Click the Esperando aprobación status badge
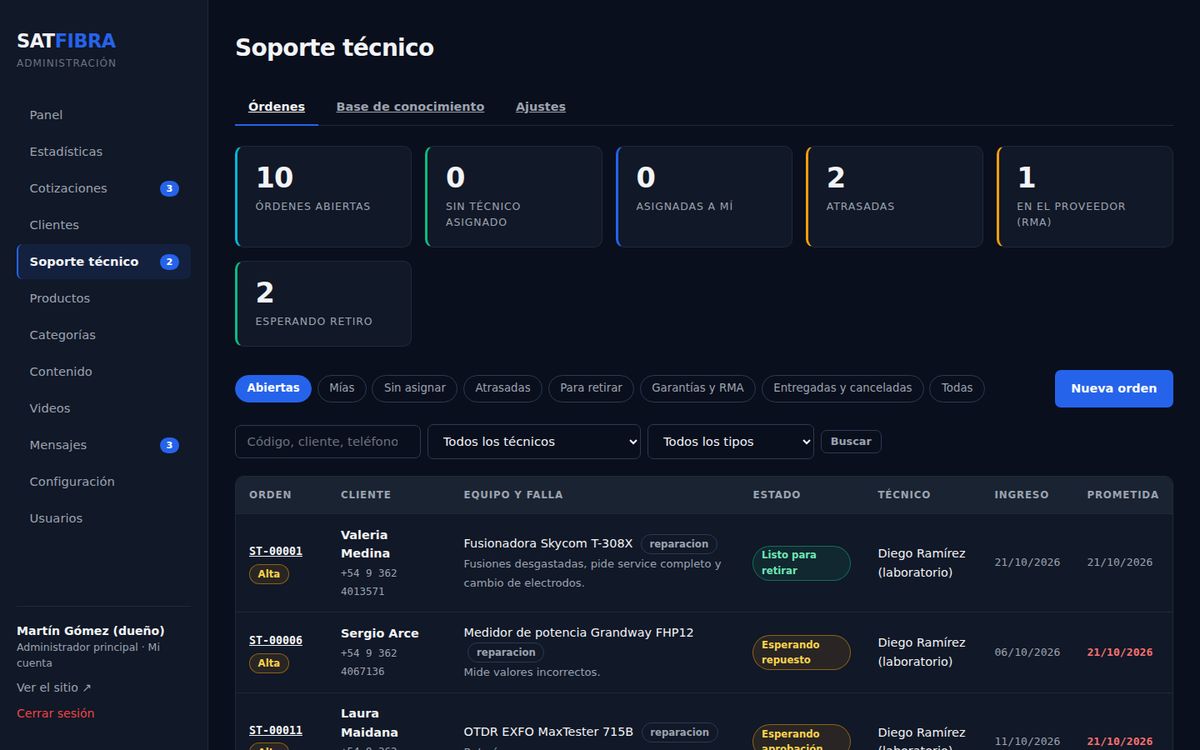Image resolution: width=1200 pixels, height=750 pixels. point(802,740)
